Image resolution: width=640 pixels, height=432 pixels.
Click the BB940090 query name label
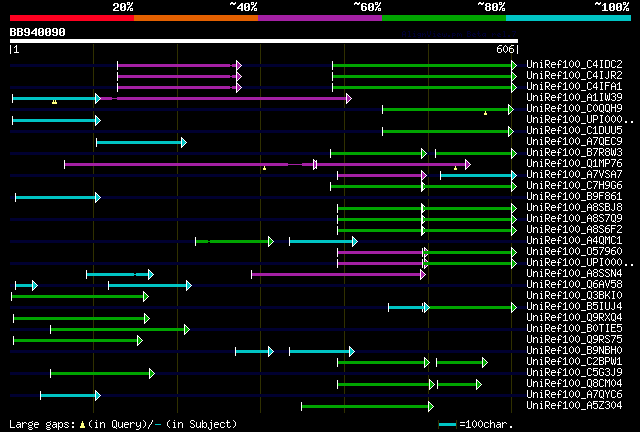[x=38, y=32]
